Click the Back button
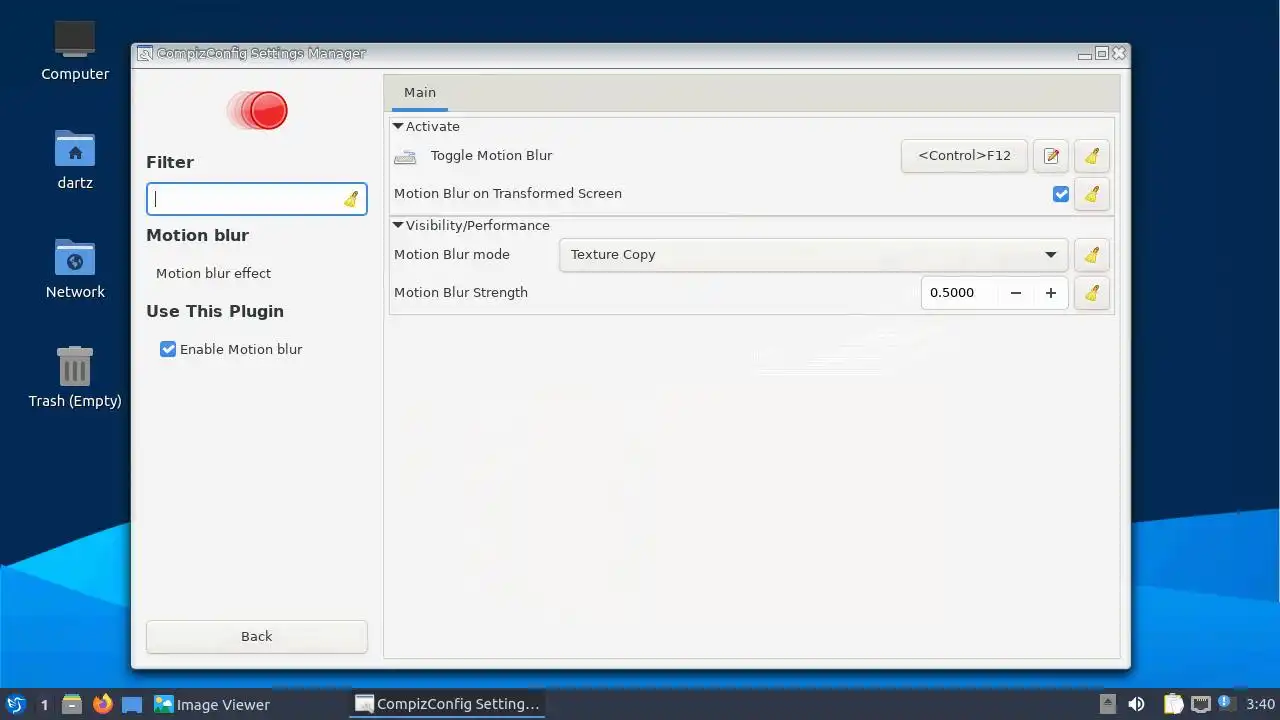The image size is (1280, 720). (257, 636)
